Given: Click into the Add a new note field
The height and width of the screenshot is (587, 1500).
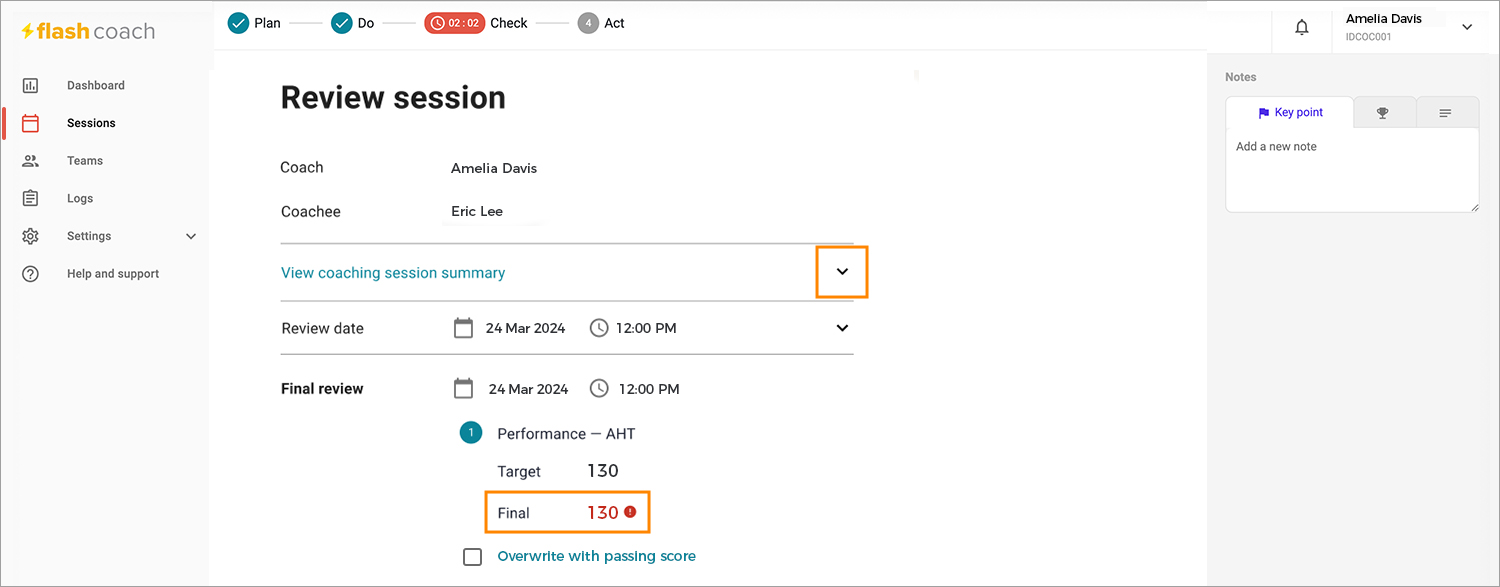Looking at the screenshot, I should [x=1352, y=170].
